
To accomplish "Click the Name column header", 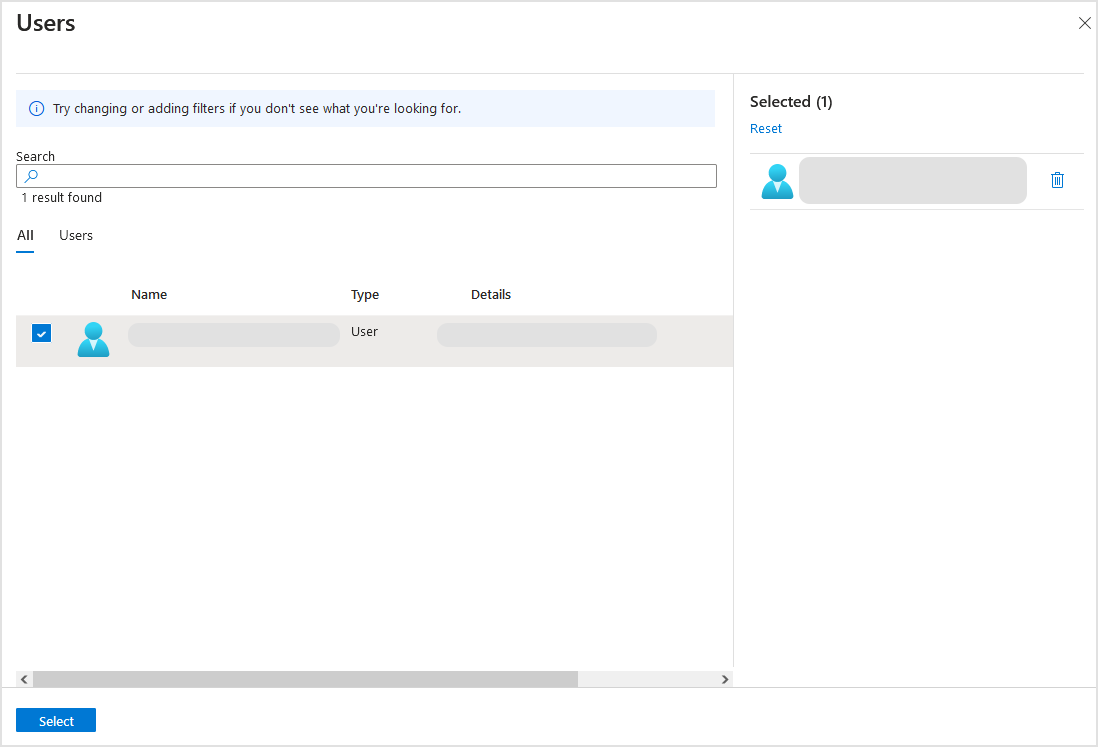I will point(148,294).
